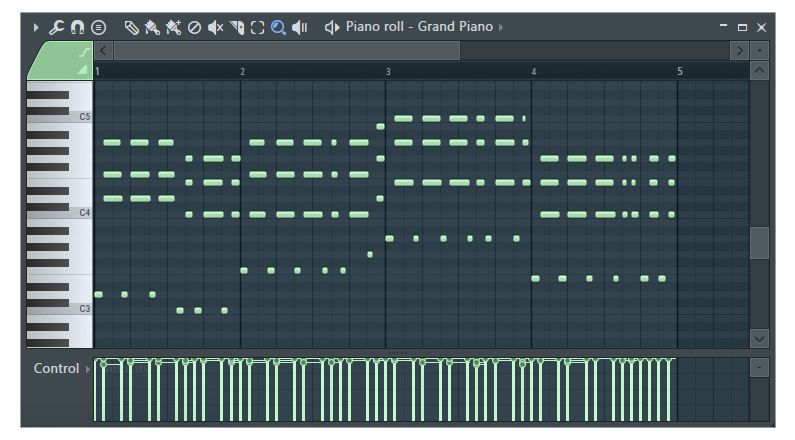This screenshot has height=440, width=795.
Task: Click bar 3 marker on the timeline
Action: (389, 72)
